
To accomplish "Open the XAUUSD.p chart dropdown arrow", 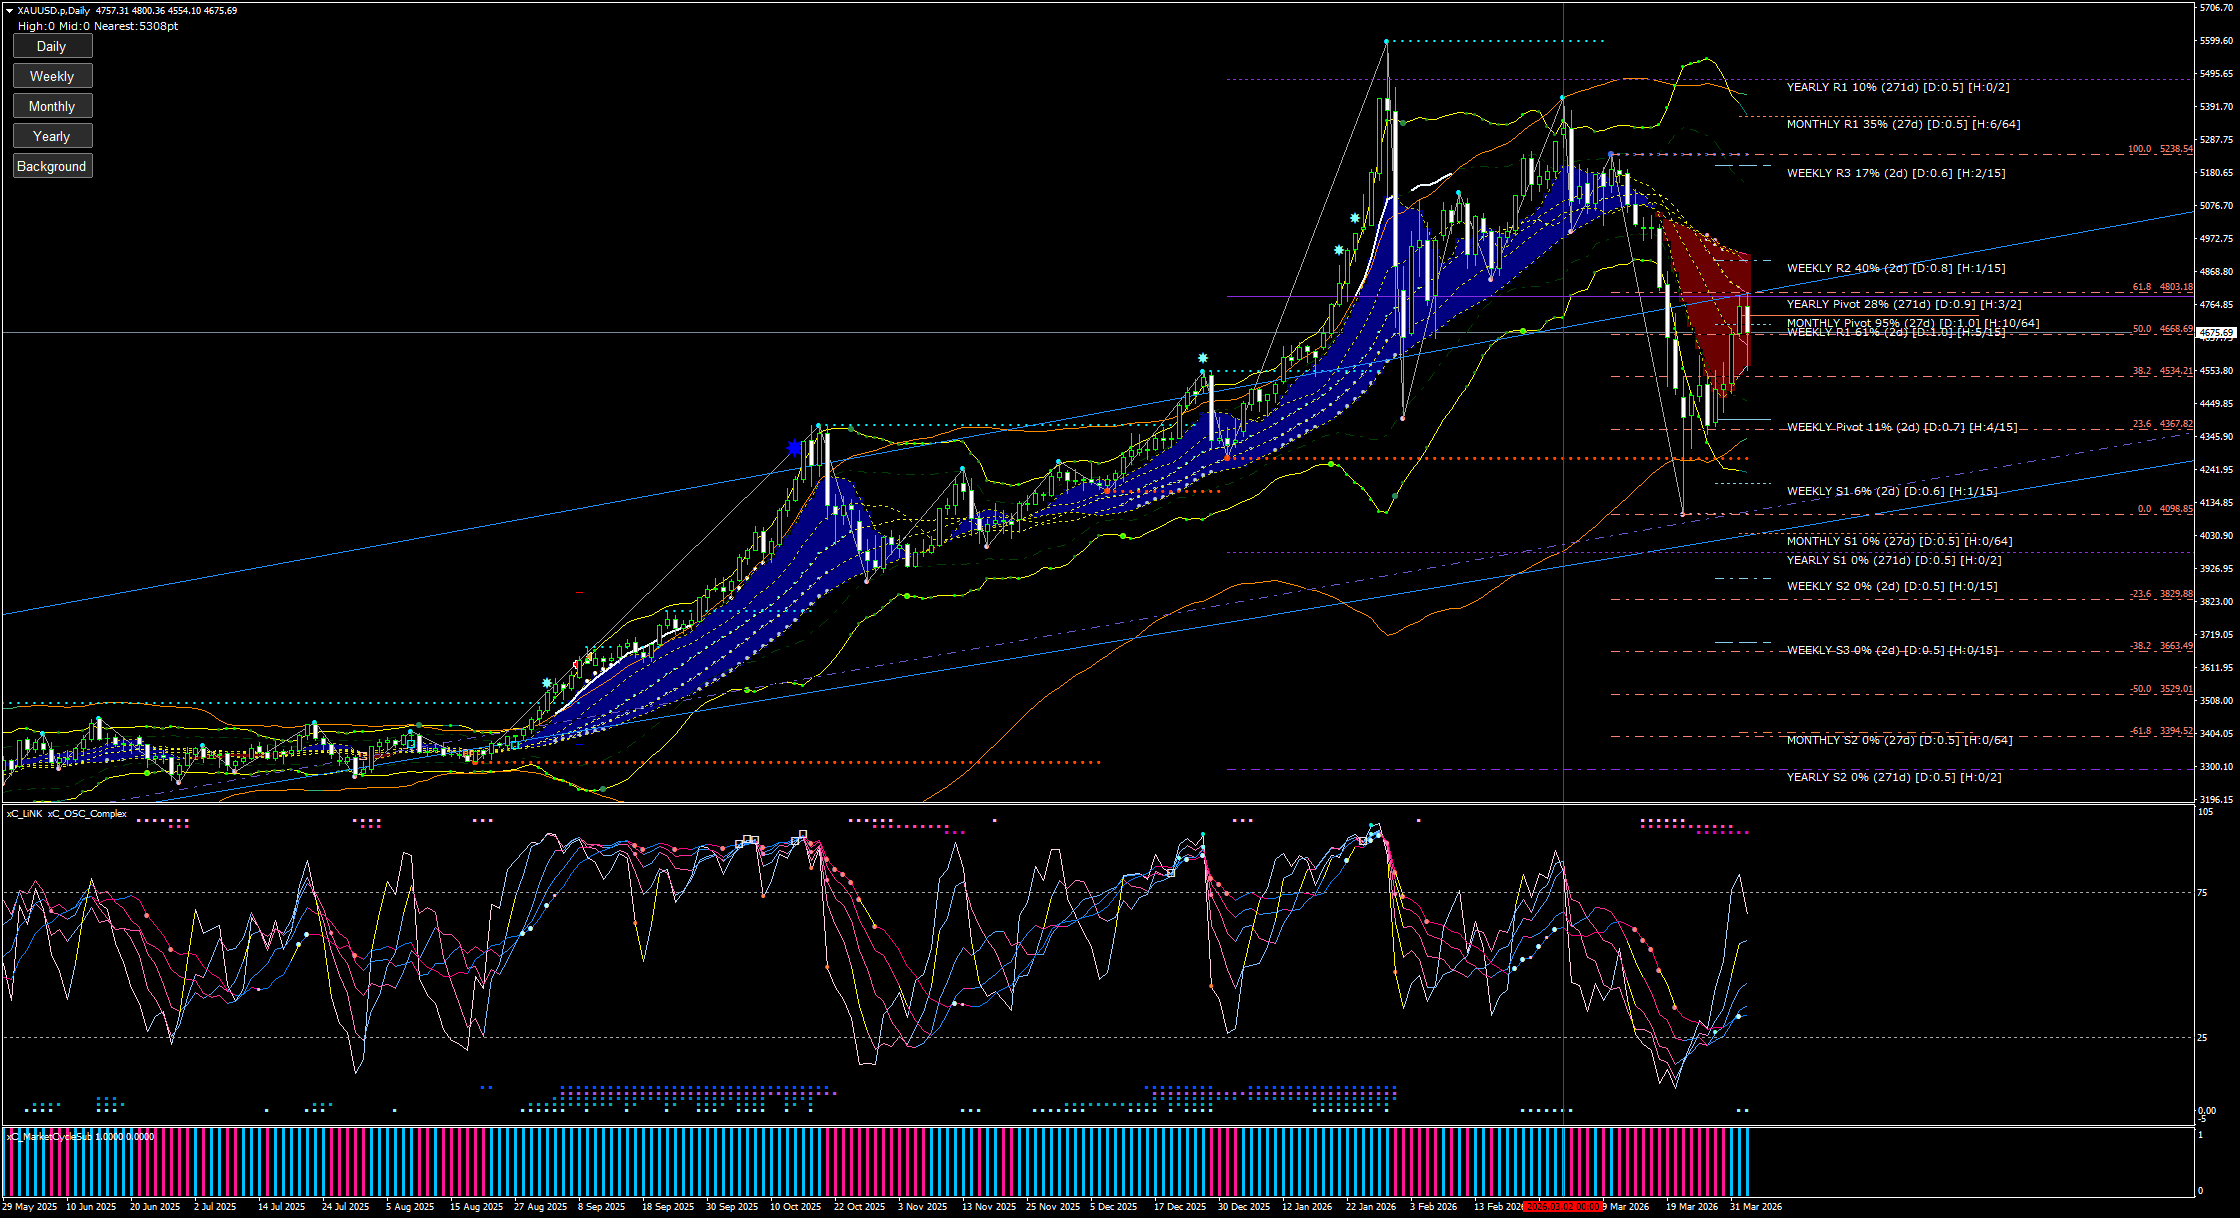I will click(10, 11).
